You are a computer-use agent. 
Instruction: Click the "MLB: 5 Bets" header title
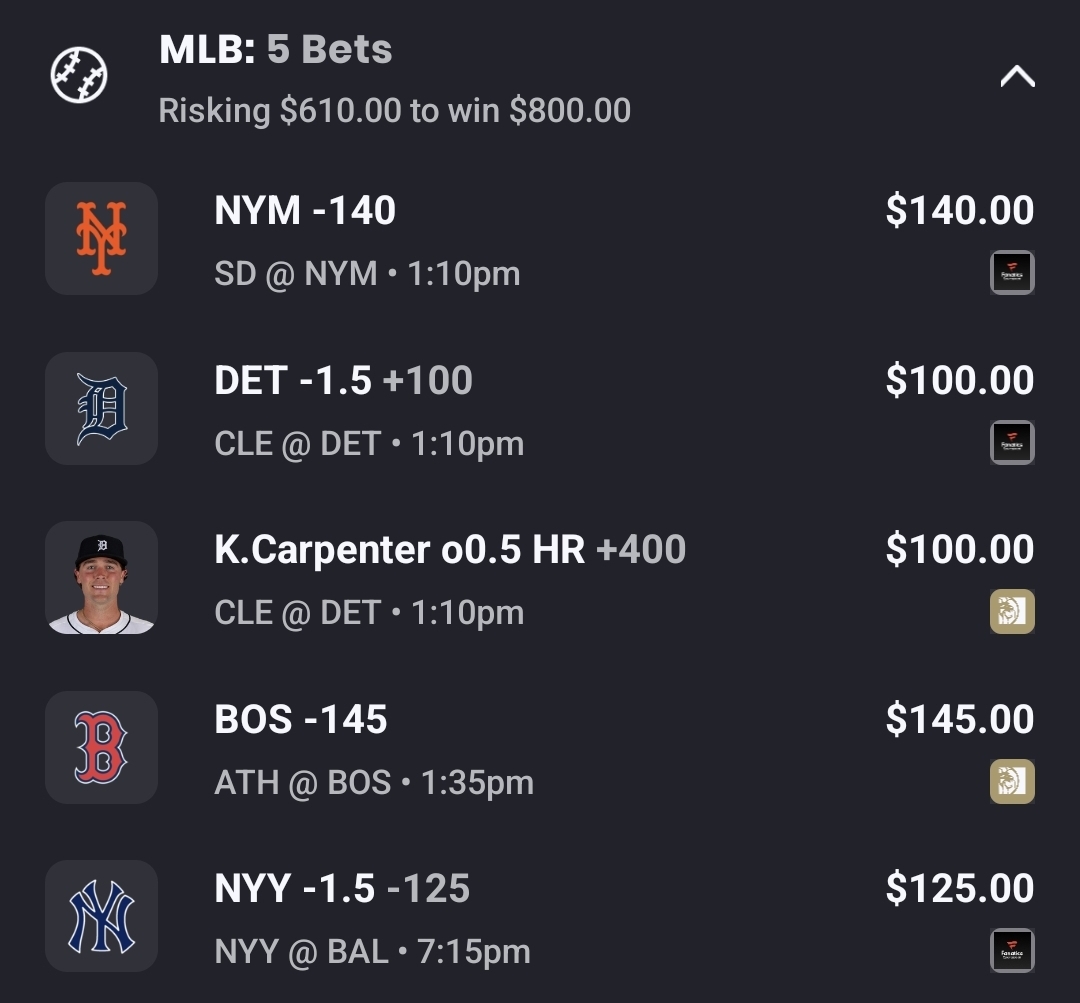275,50
